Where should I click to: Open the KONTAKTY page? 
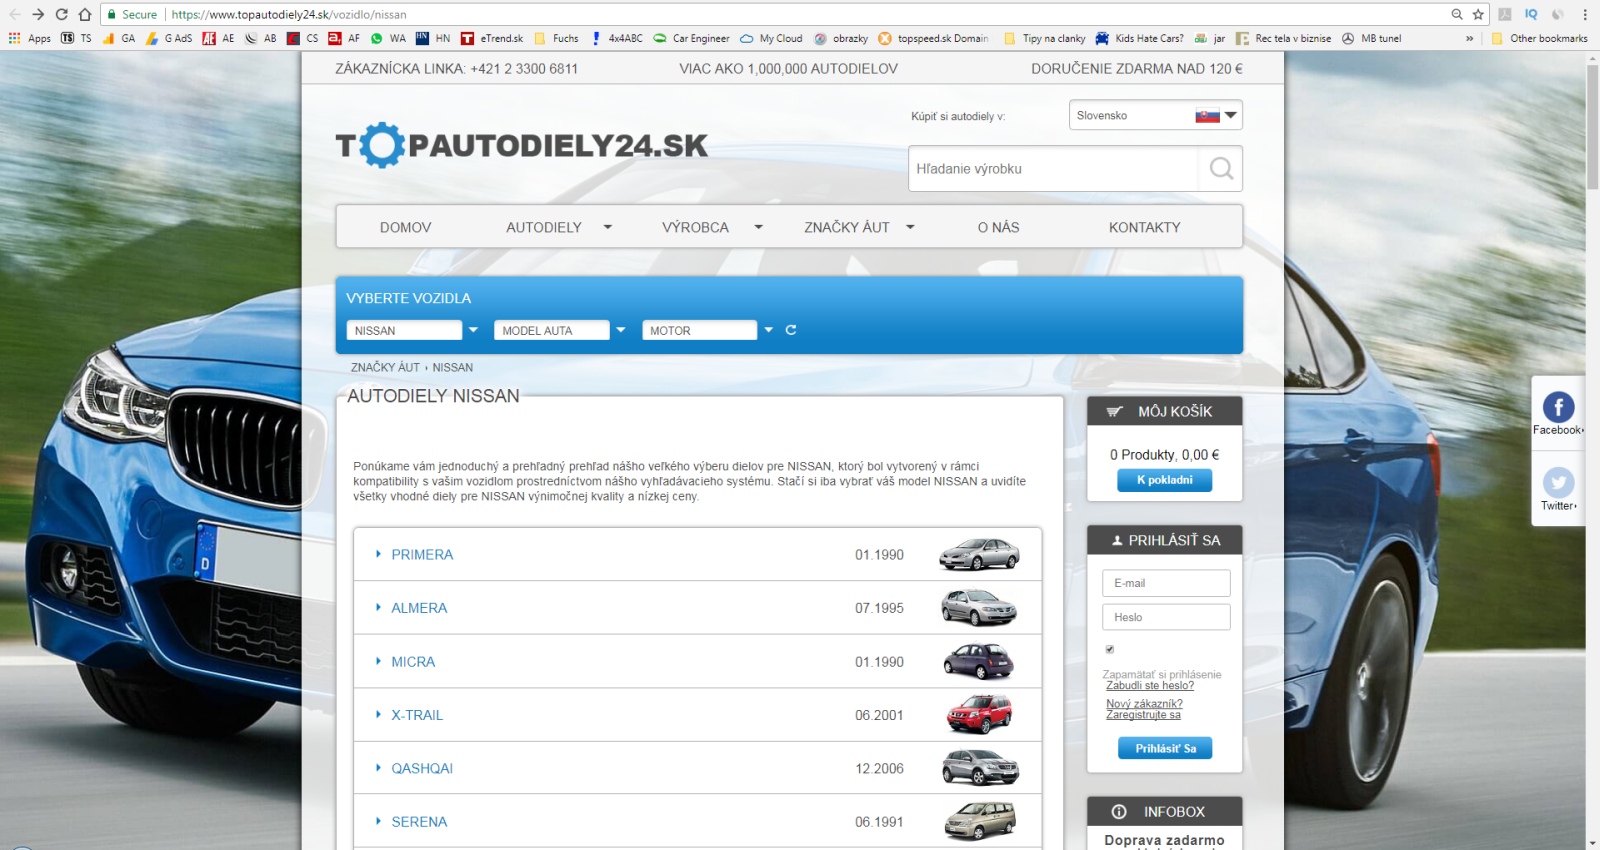(1144, 227)
